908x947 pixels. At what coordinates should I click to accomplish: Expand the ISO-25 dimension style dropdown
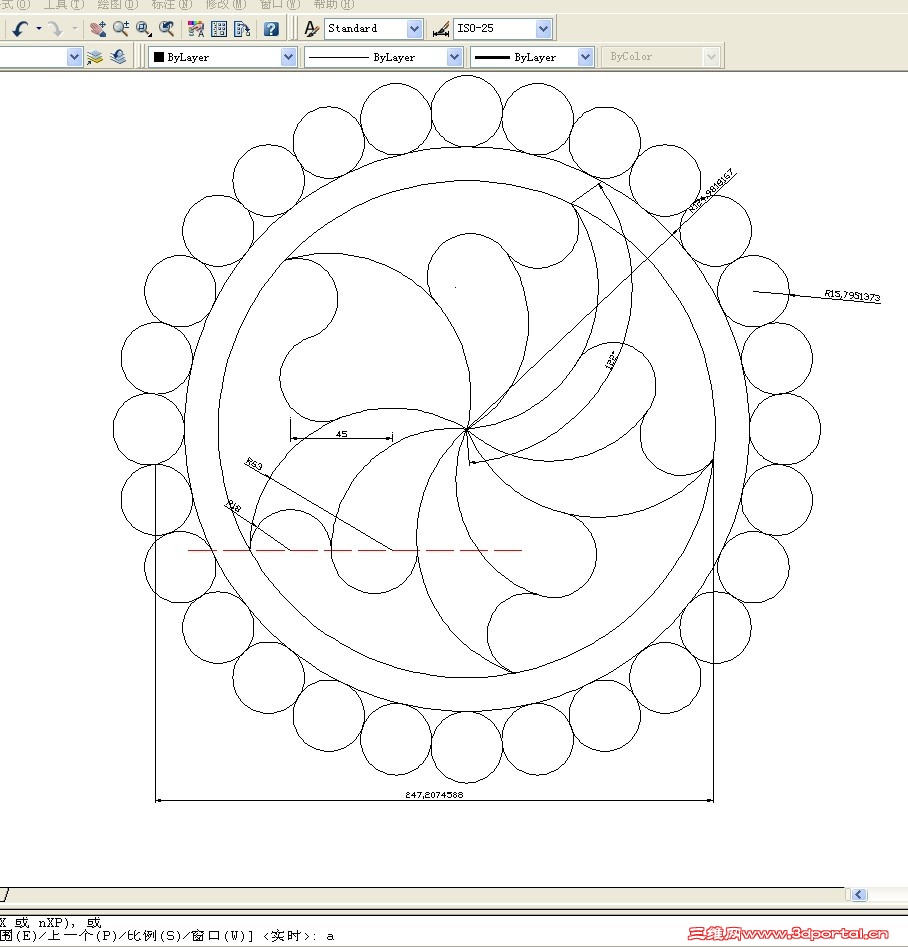543,28
